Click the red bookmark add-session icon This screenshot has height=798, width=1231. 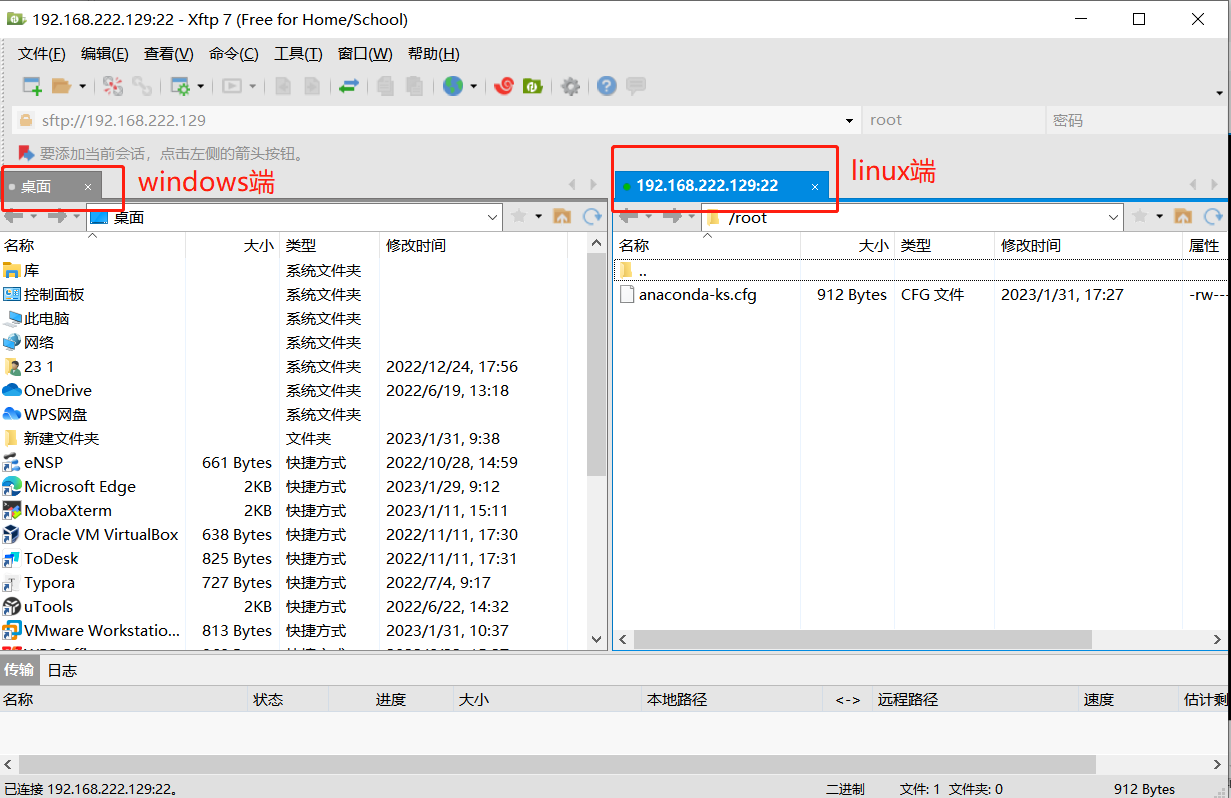point(26,154)
